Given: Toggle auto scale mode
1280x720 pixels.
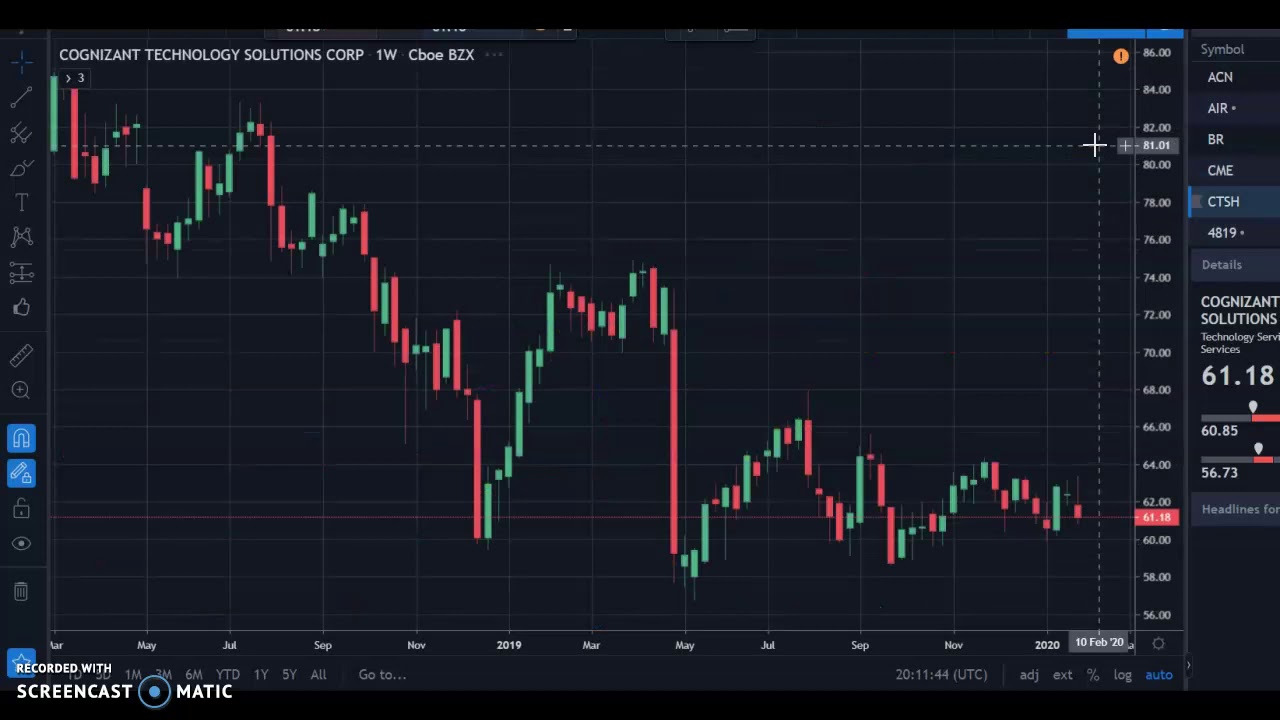Looking at the screenshot, I should (1159, 675).
